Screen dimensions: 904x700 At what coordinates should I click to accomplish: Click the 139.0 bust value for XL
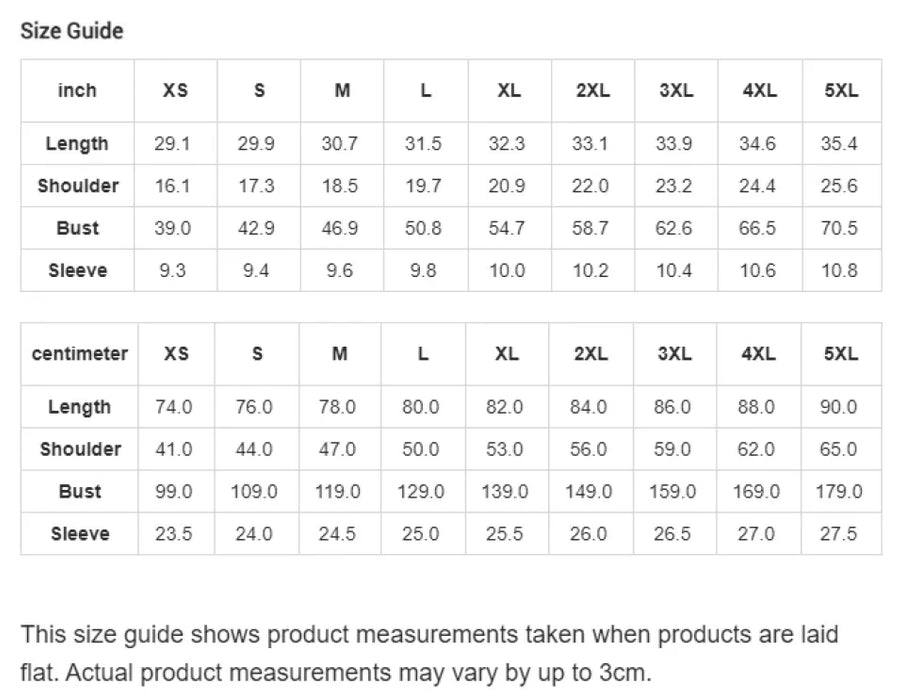coord(505,491)
